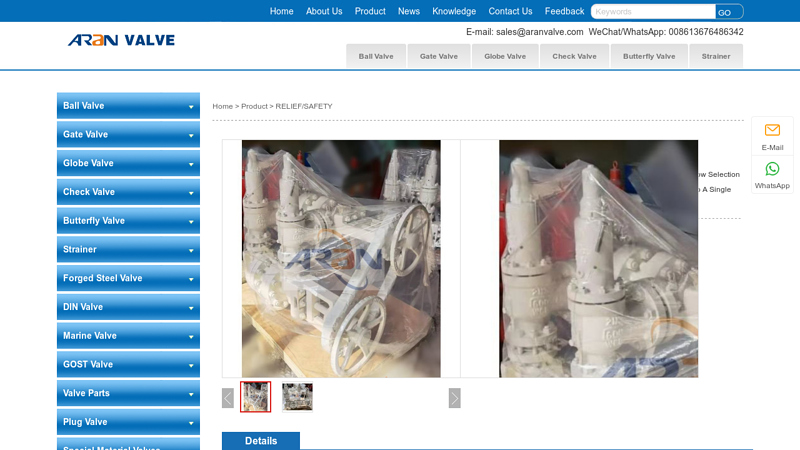Viewport: 800px width, 450px height.
Task: Expand the Strainer sidebar arrow
Action: click(191, 251)
